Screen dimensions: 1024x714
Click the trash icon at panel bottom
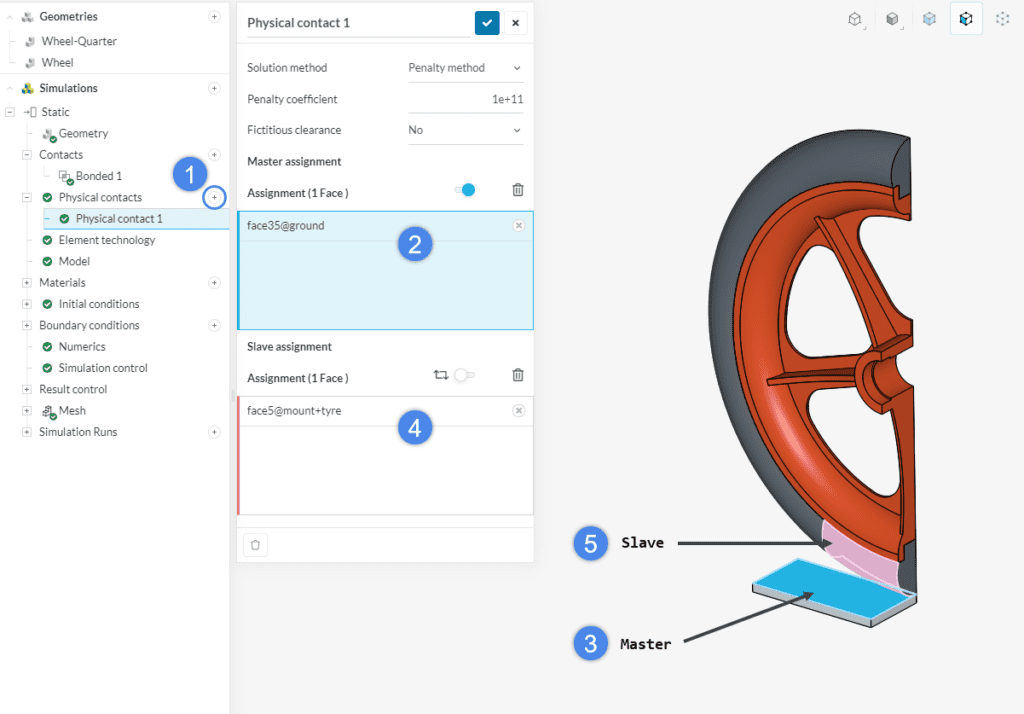255,545
